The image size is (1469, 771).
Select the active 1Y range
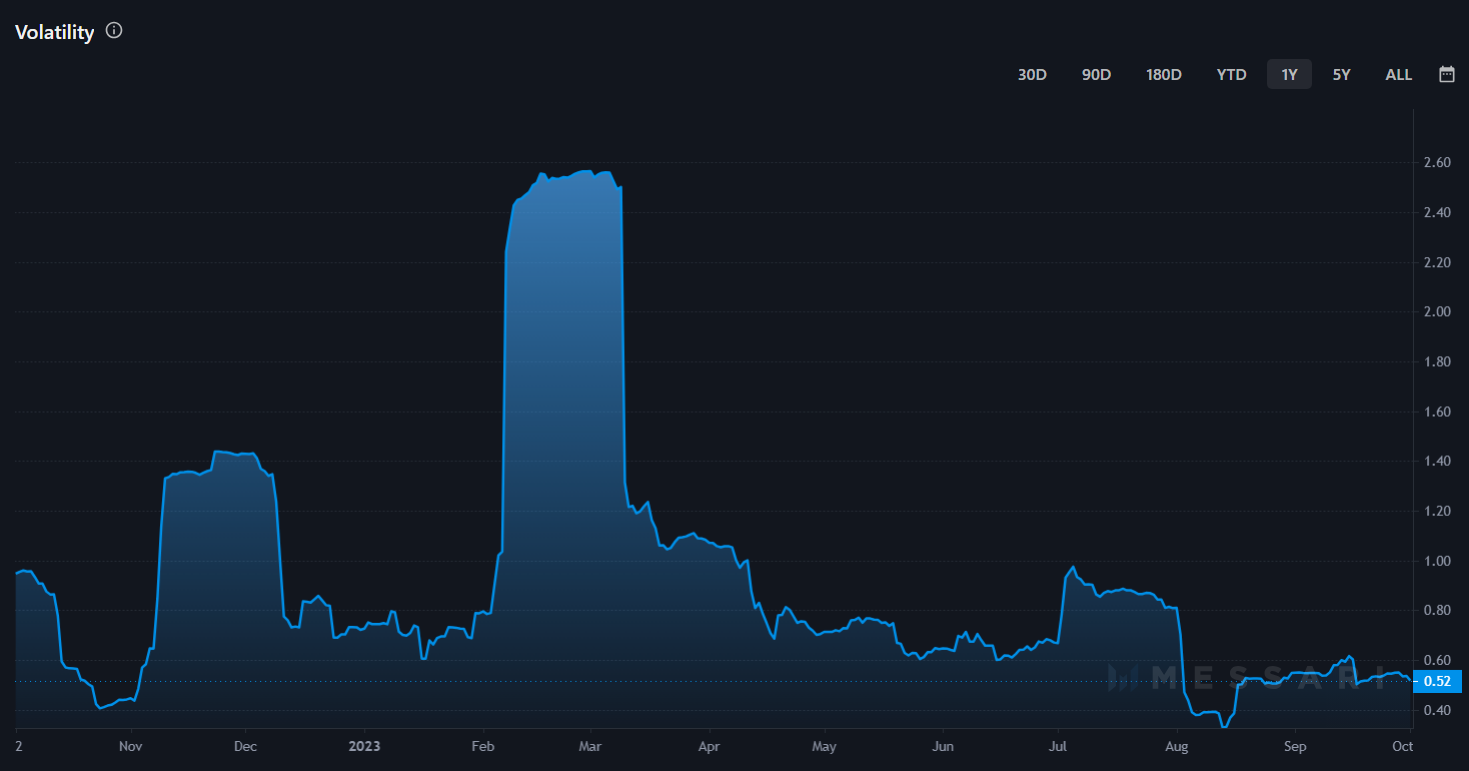[x=1289, y=75]
